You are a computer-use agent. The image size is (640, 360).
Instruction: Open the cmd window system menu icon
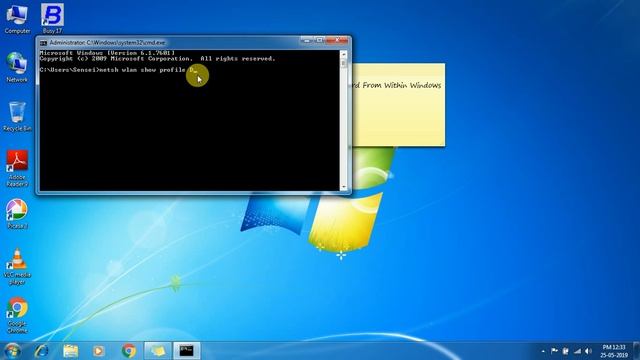43,42
